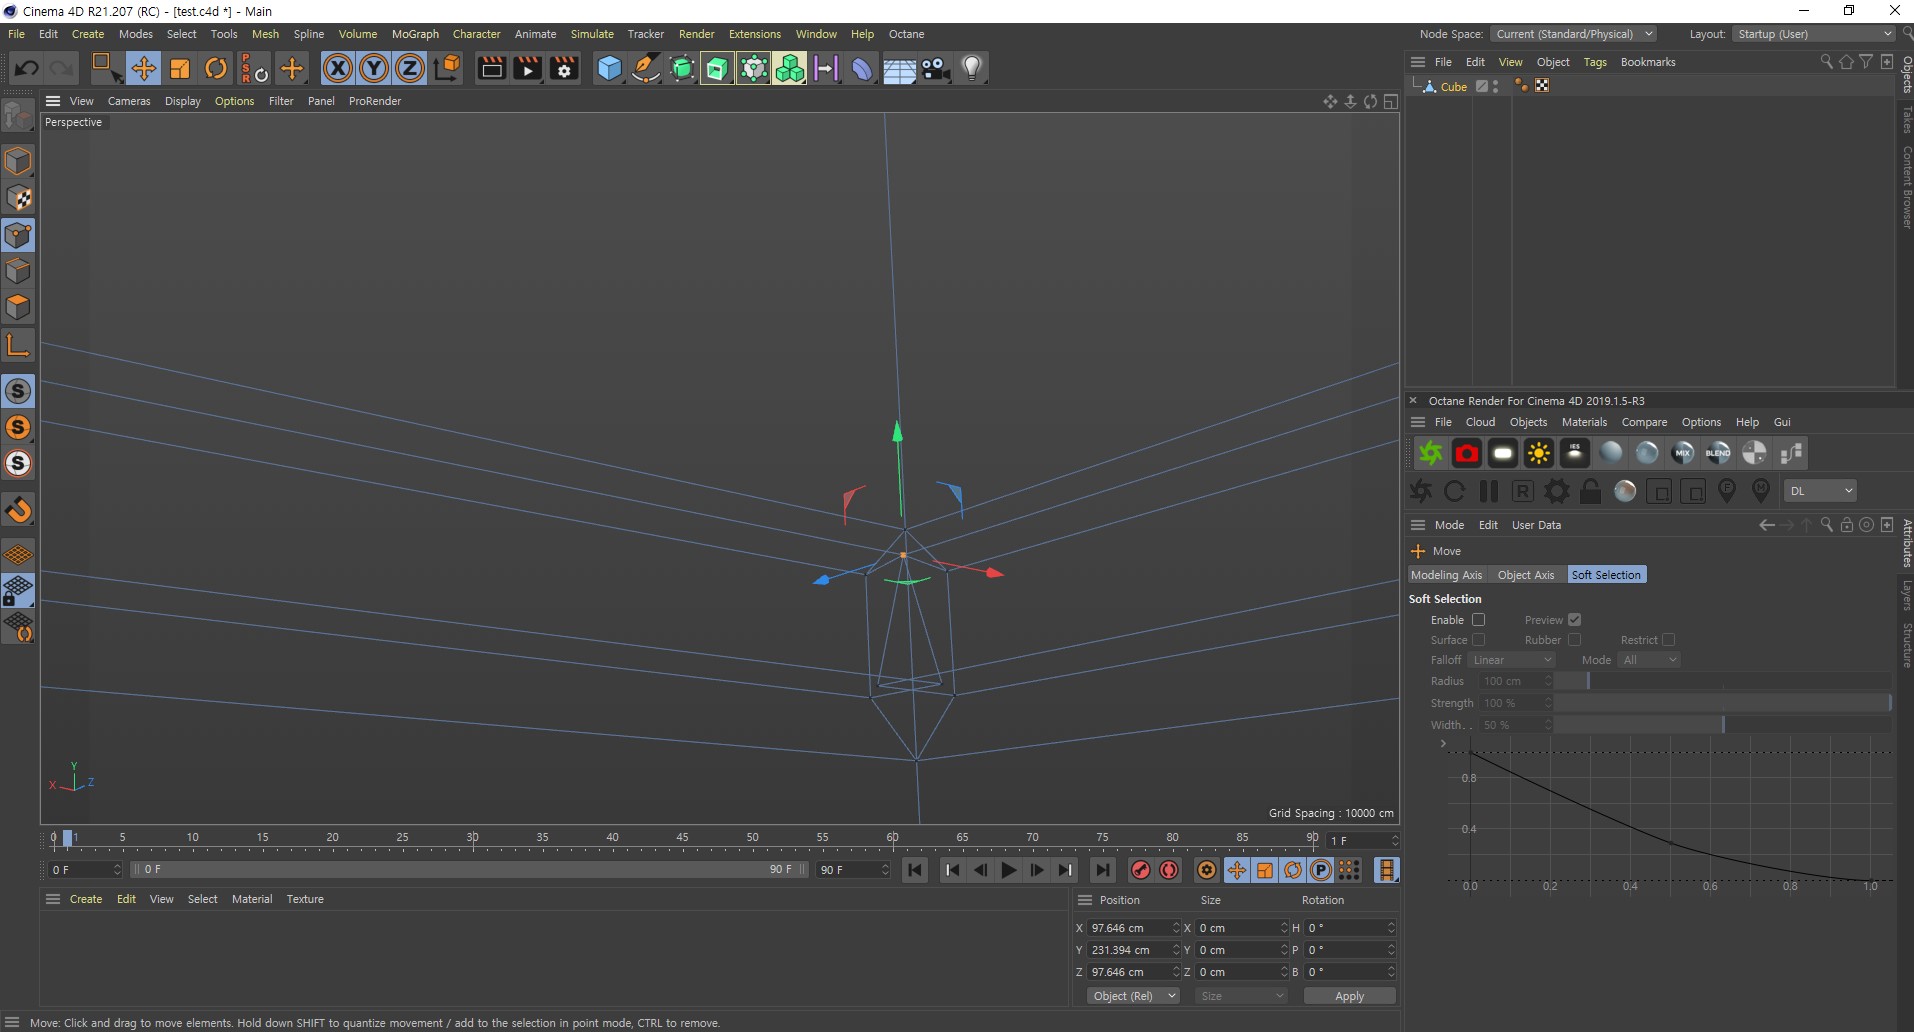Go to end of animation
This screenshot has width=1914, height=1032.
tap(1102, 870)
